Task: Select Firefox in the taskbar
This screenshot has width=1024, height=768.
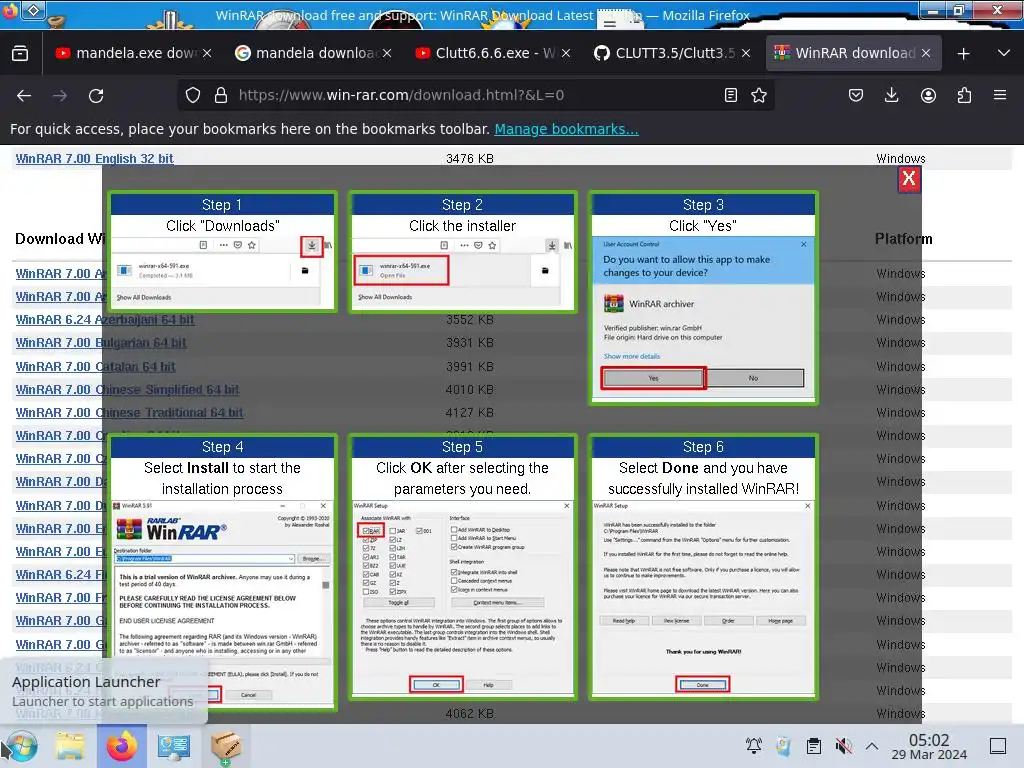Action: click(122, 746)
